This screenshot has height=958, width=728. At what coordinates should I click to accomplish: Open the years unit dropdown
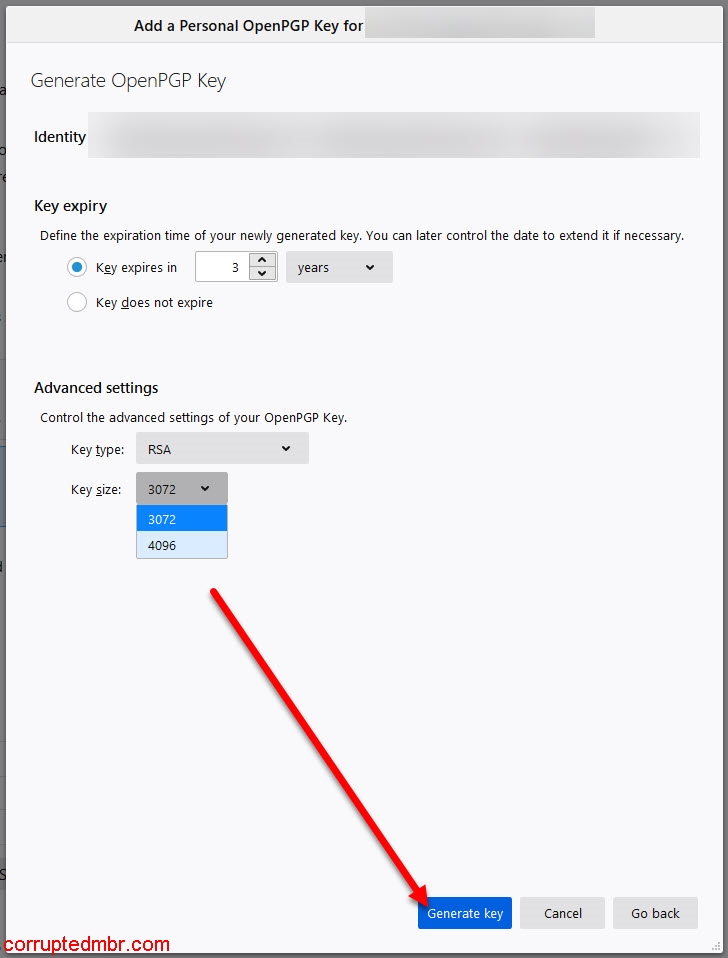[338, 267]
